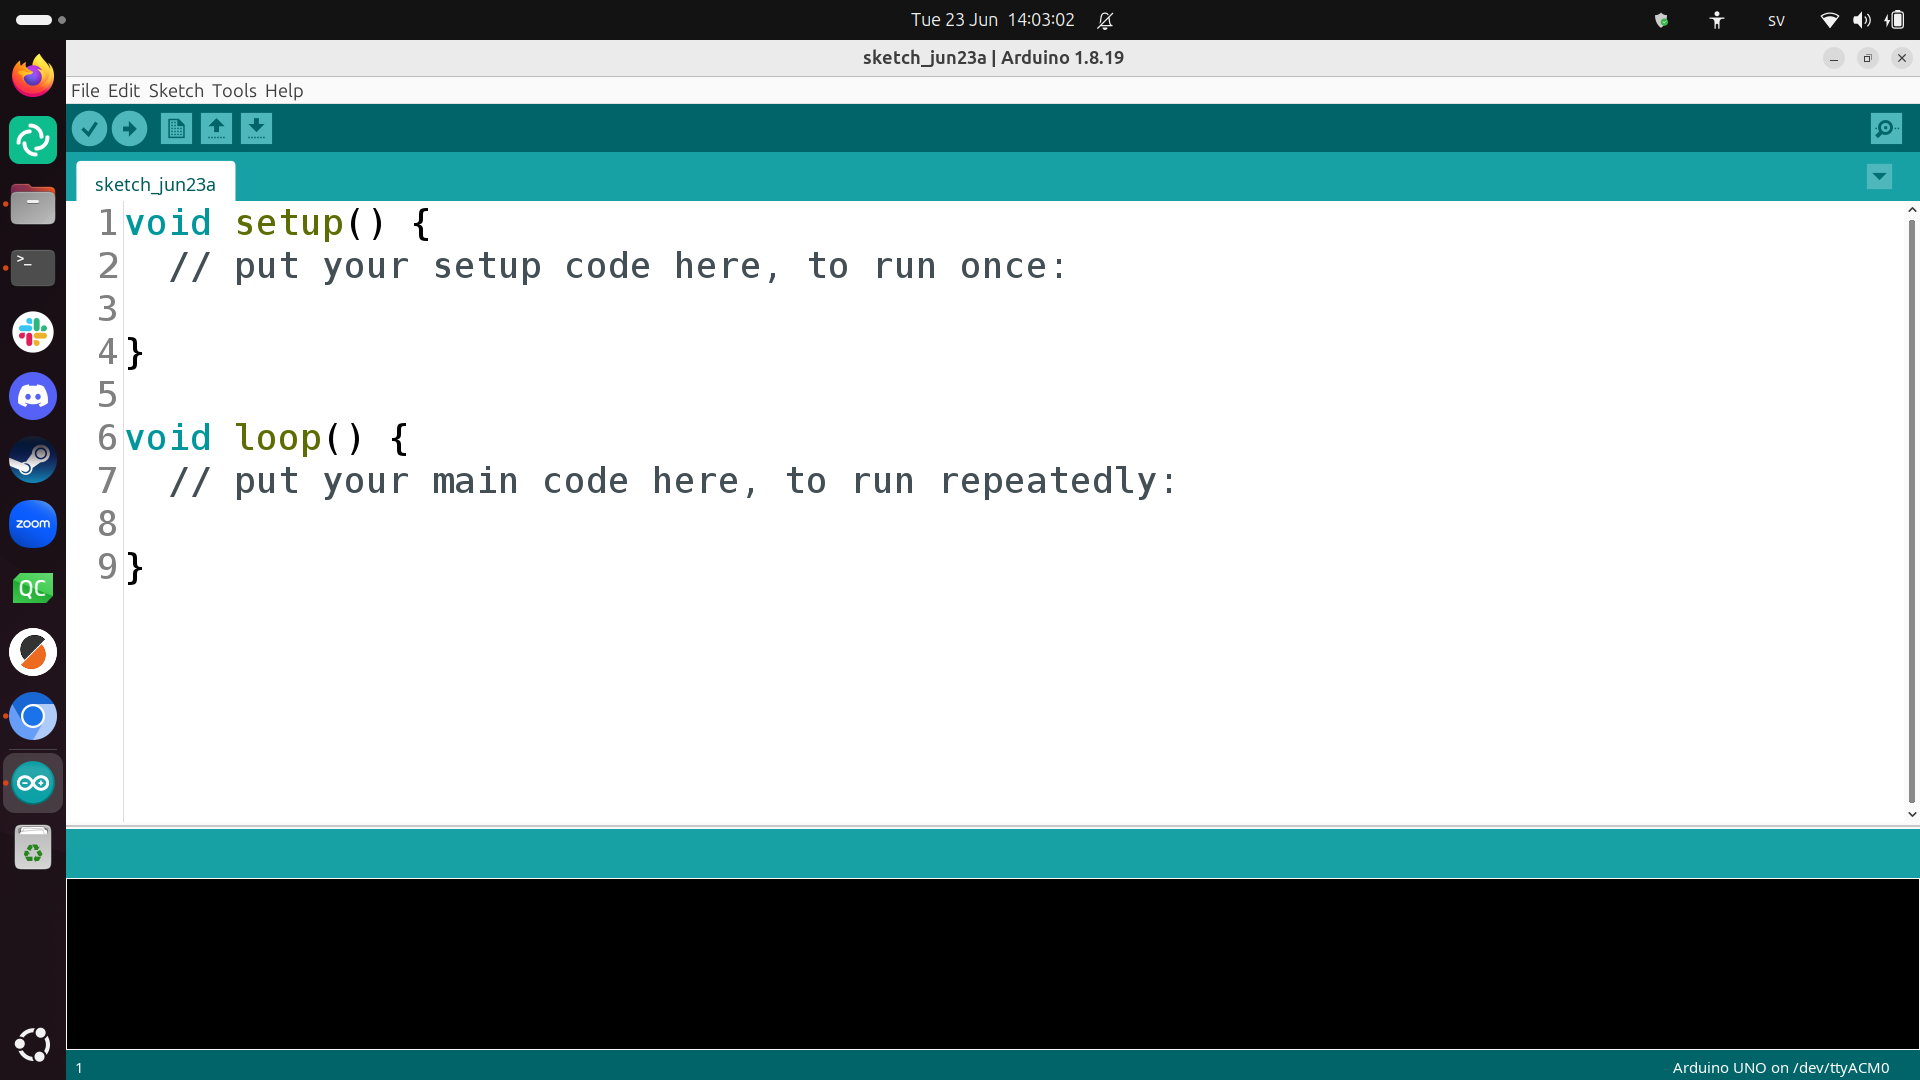Click the closing brace on line 9

coord(135,567)
